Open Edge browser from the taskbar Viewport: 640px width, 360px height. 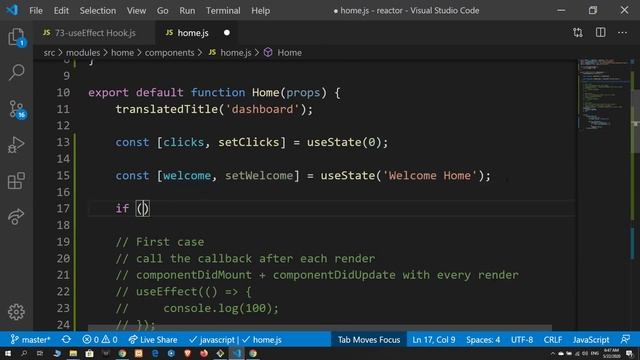(x=155, y=353)
